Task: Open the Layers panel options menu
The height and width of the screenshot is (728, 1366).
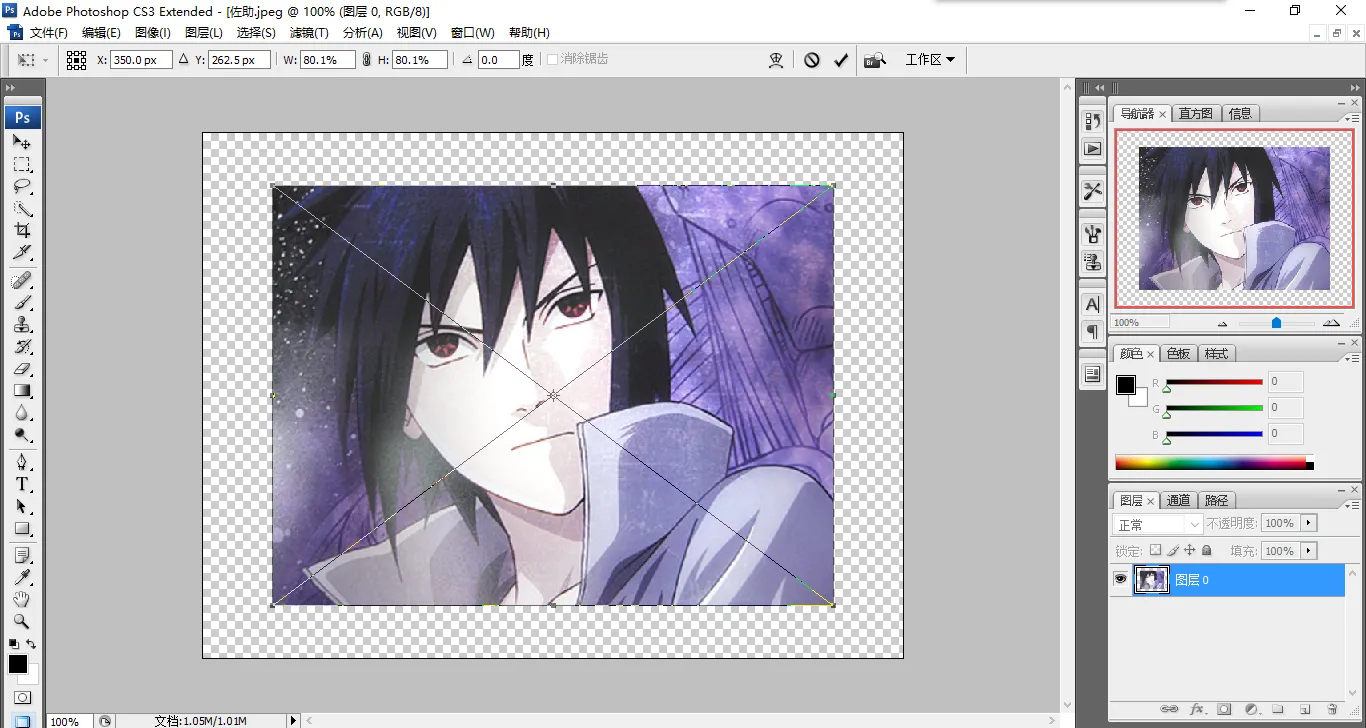Action: pyautogui.click(x=1351, y=504)
